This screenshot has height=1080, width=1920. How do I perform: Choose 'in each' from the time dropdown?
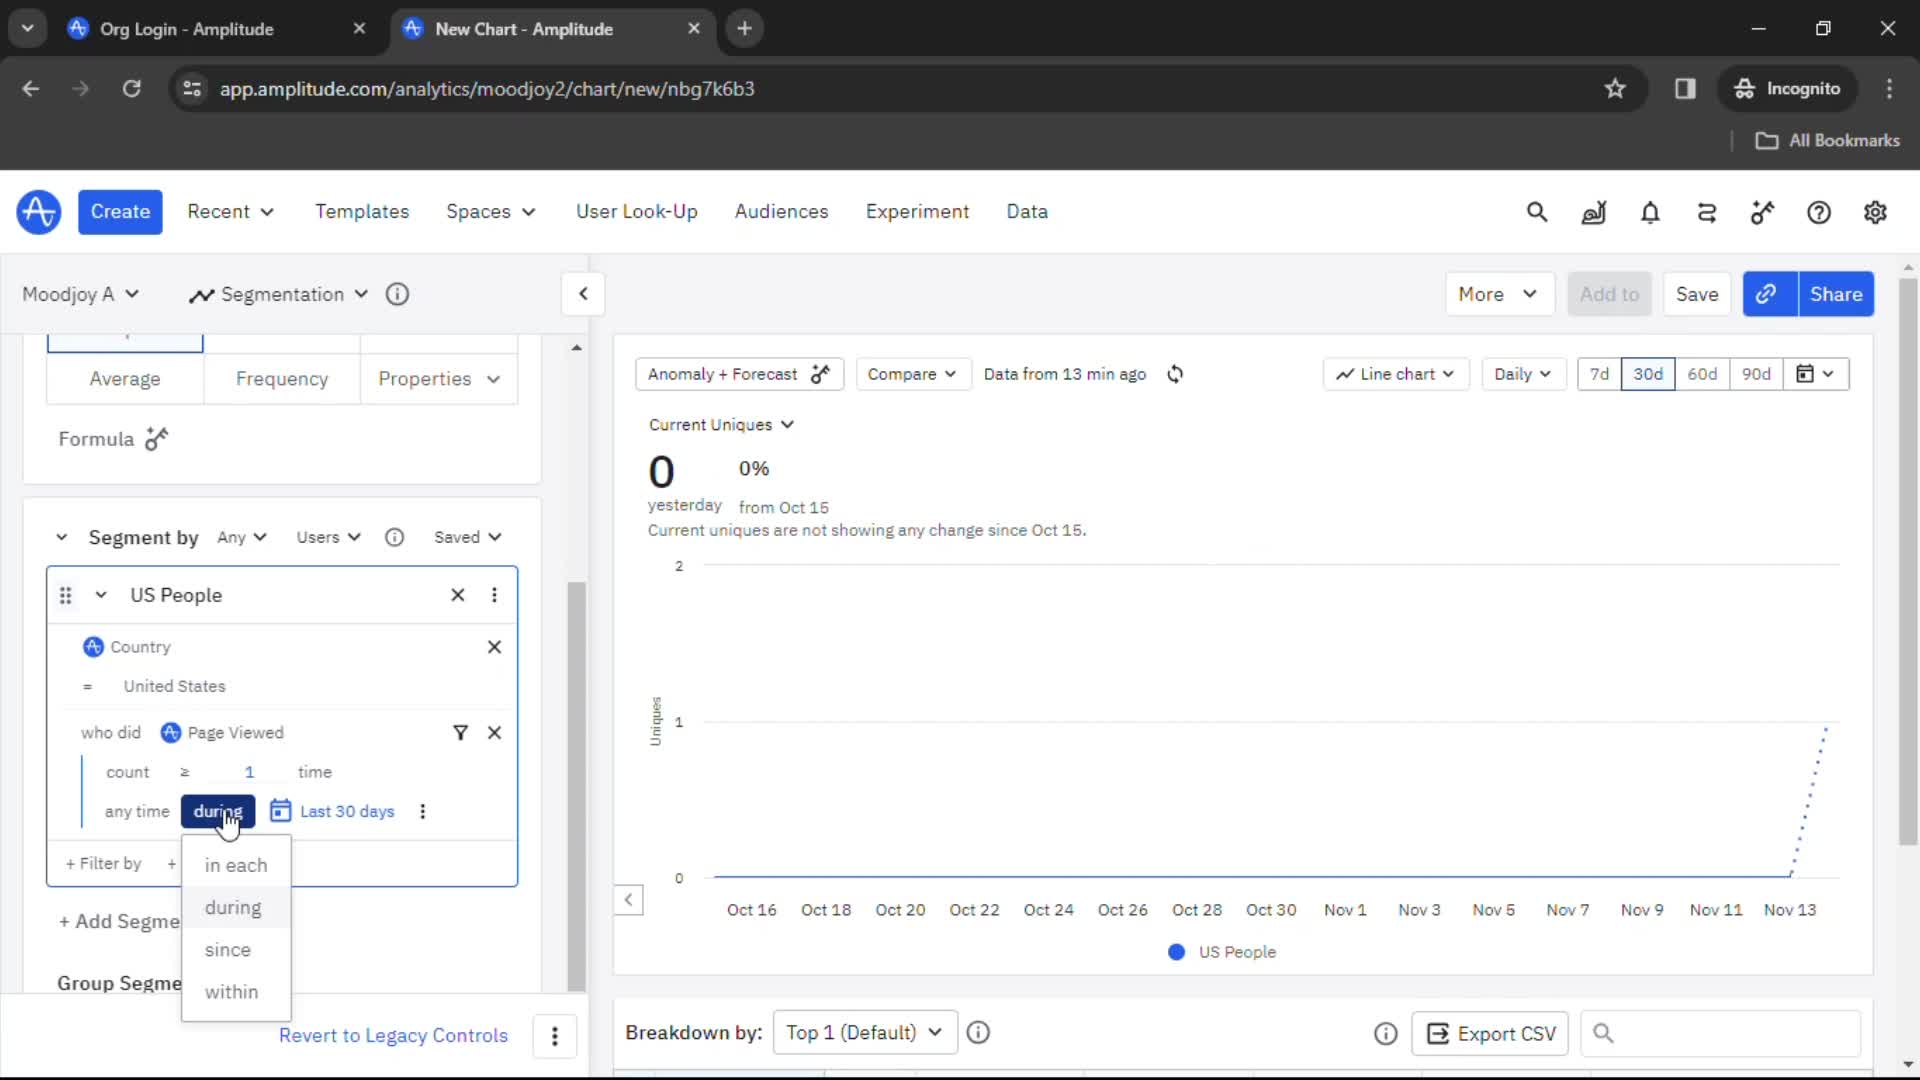[x=236, y=866]
